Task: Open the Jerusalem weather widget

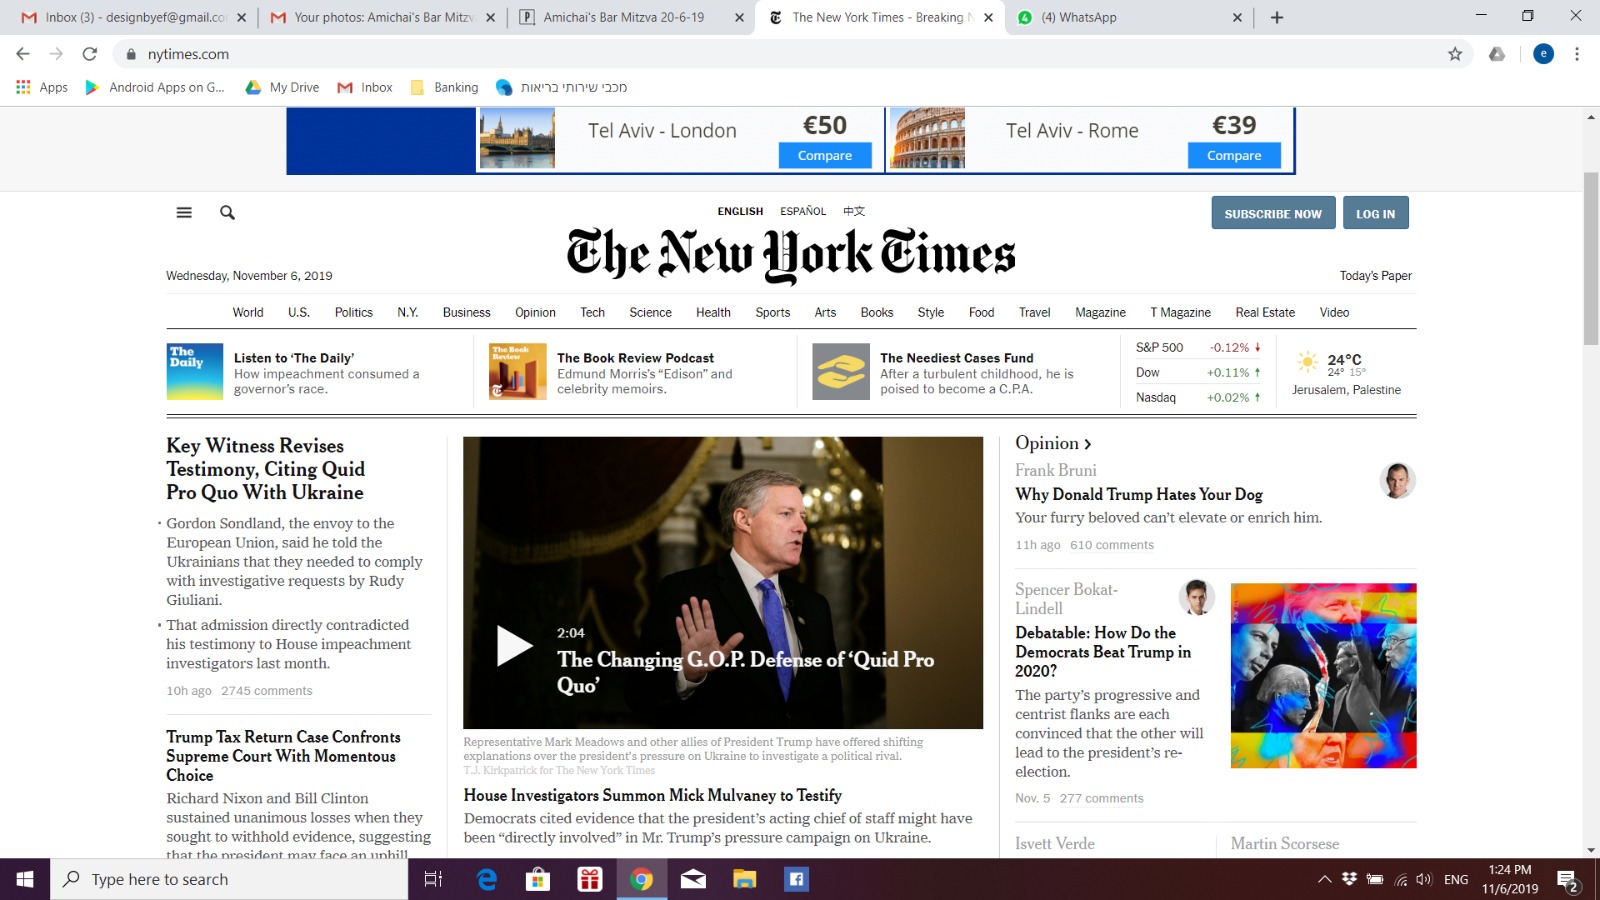Action: [x=1346, y=373]
